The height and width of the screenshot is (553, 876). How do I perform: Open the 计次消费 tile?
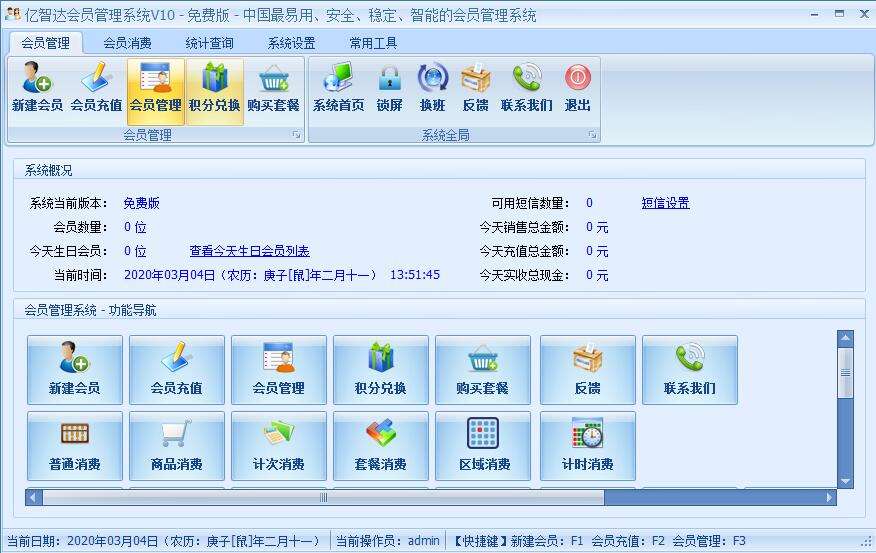(x=279, y=446)
